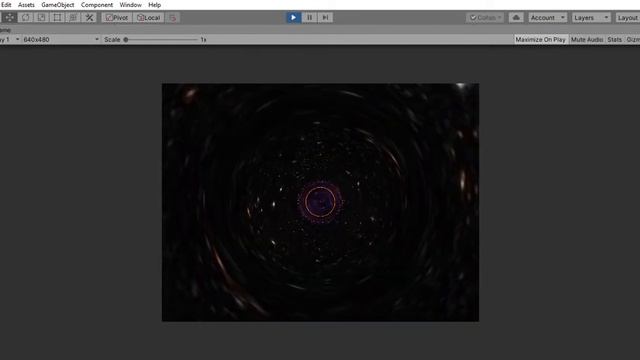Image resolution: width=640 pixels, height=360 pixels.
Task: Toggle Local handle rotation
Action: click(149, 18)
